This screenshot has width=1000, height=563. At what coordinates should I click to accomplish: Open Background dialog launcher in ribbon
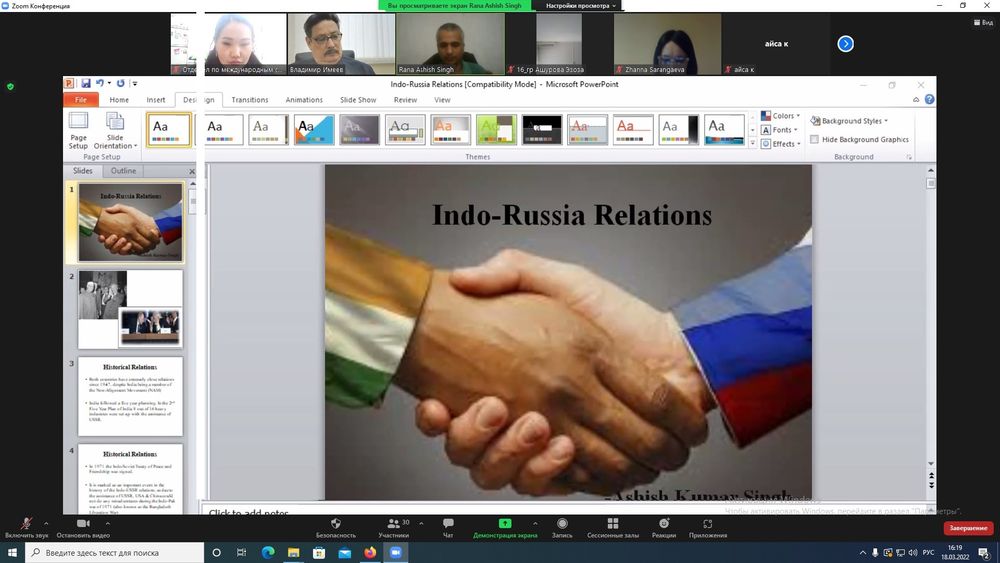909,157
